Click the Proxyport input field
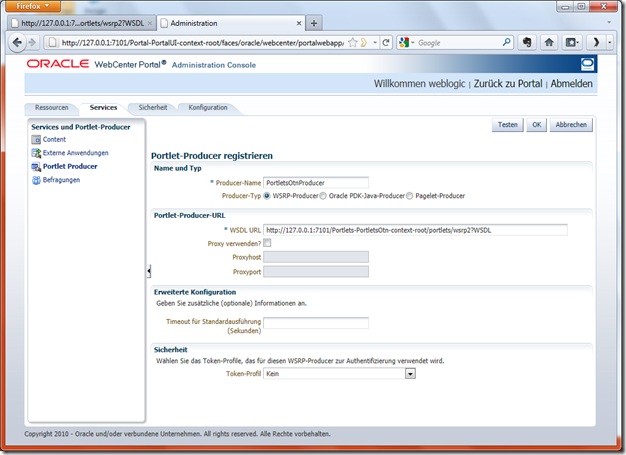The width and height of the screenshot is (626, 455). tap(316, 272)
